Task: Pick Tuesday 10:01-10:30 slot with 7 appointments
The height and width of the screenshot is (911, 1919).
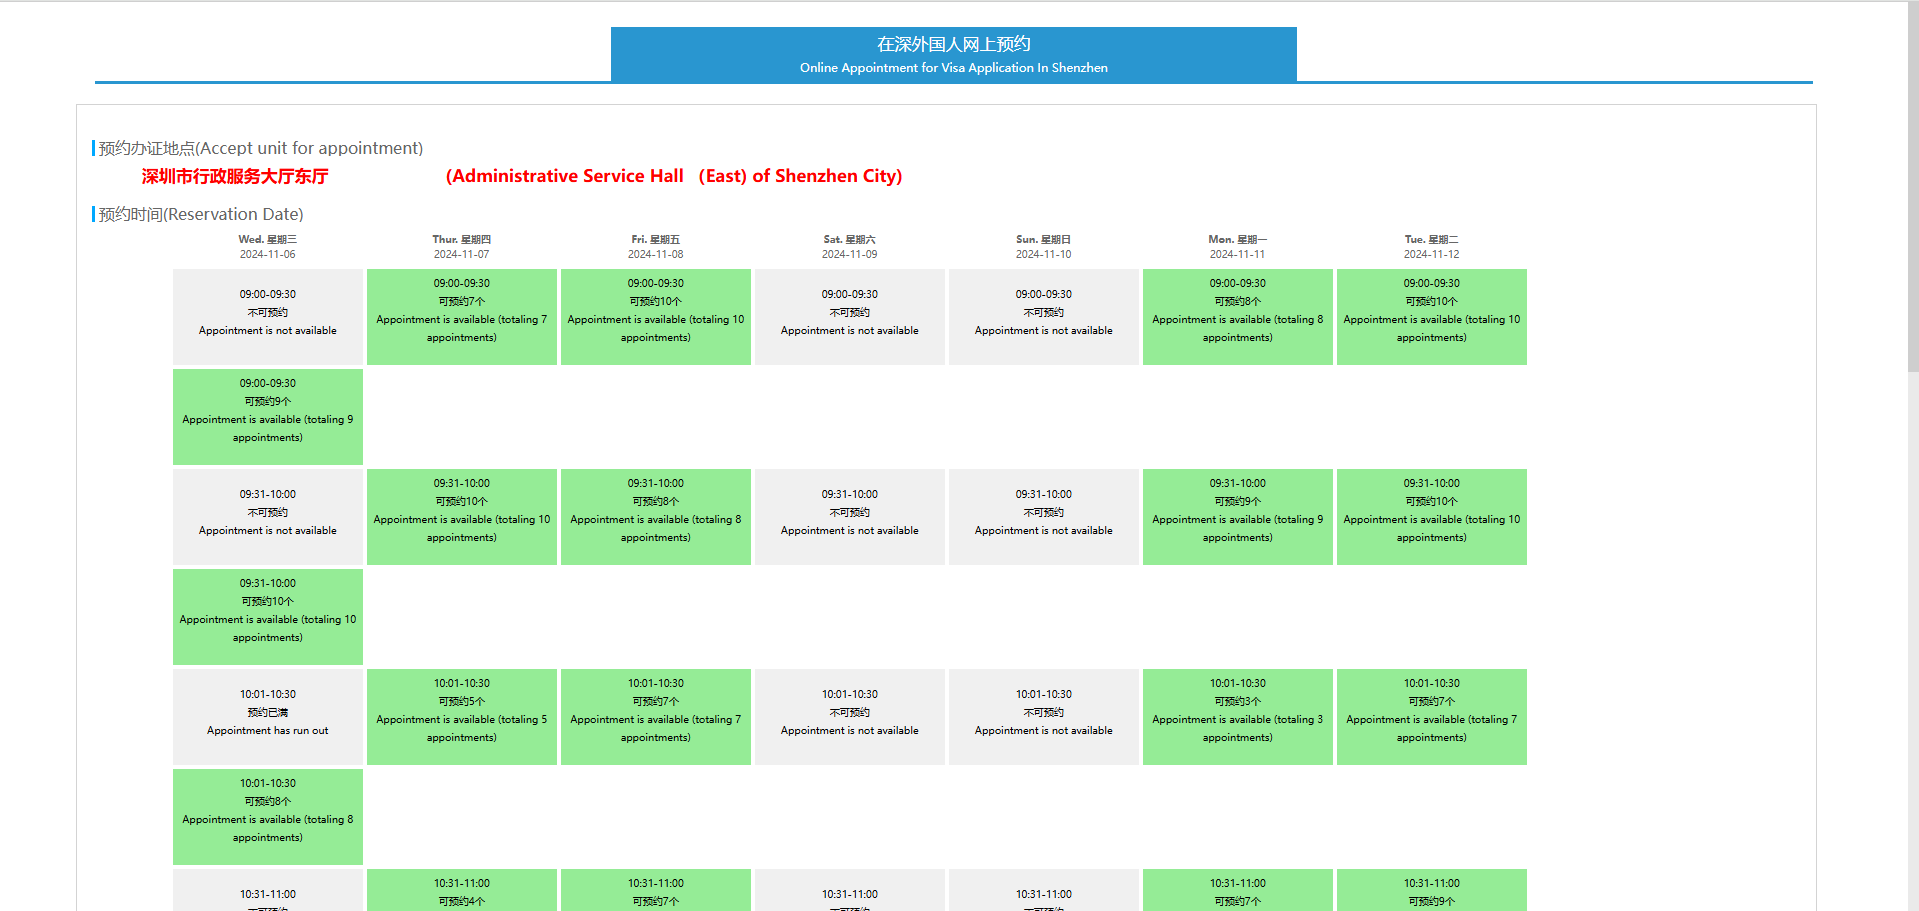Action: pos(1431,716)
